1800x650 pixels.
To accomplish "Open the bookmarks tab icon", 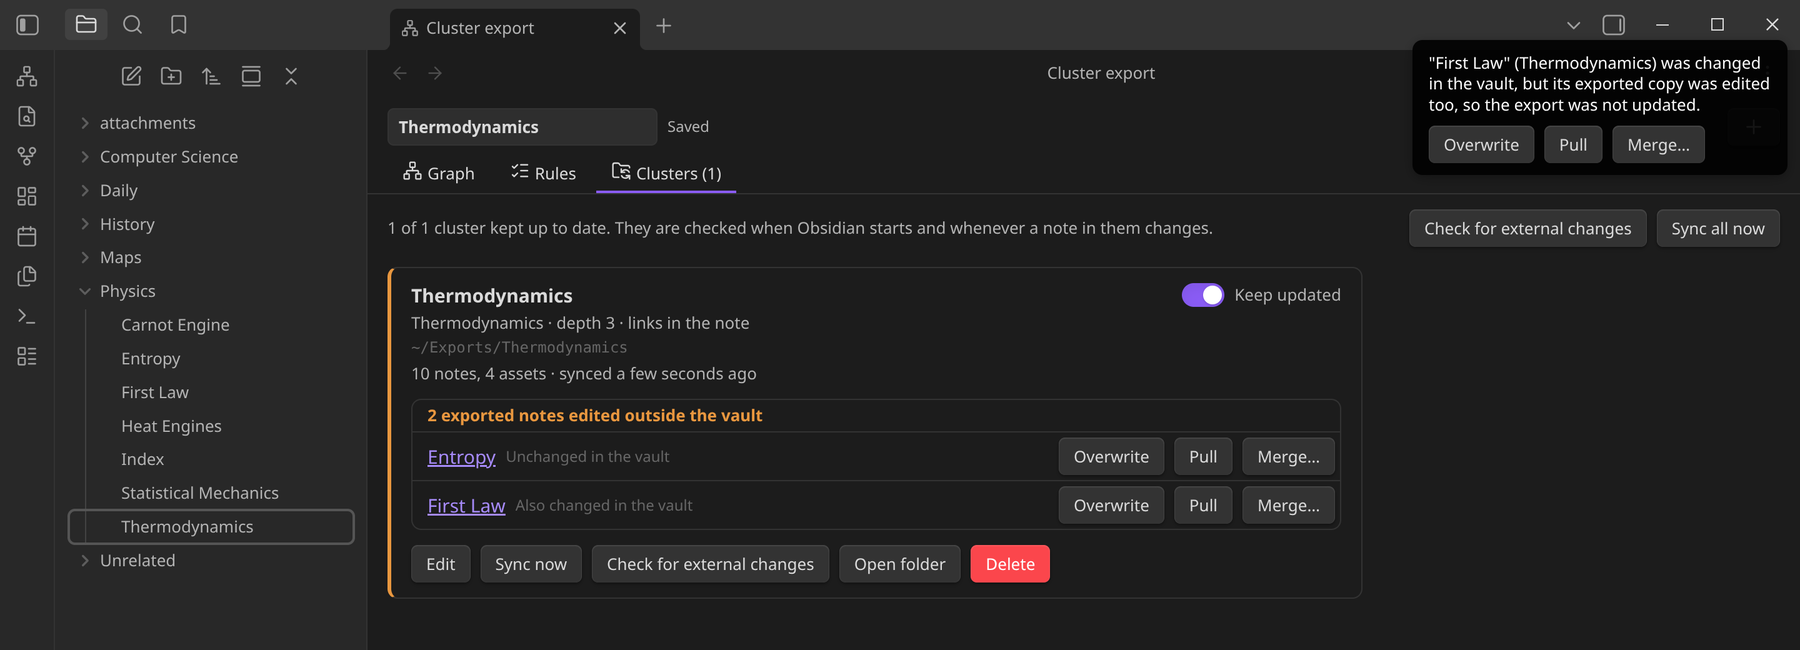I will click(x=179, y=25).
